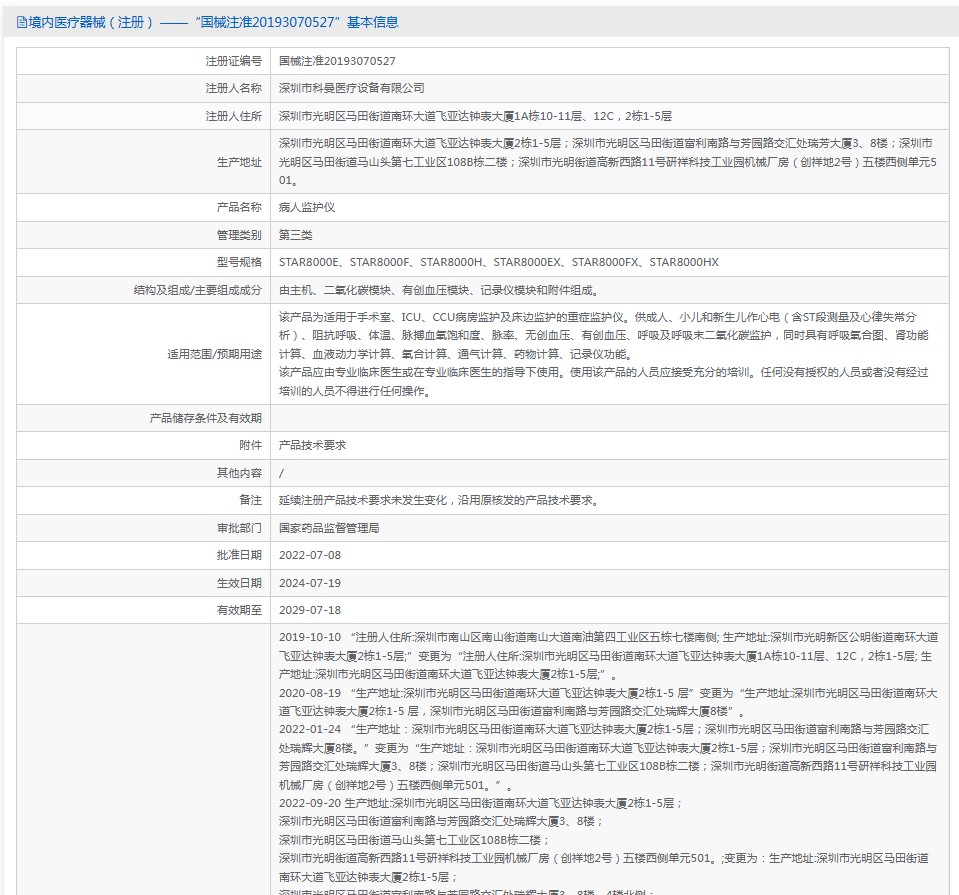This screenshot has height=895, width=959.
Task: Click the 结构及组成 composition description
Action: [438, 290]
